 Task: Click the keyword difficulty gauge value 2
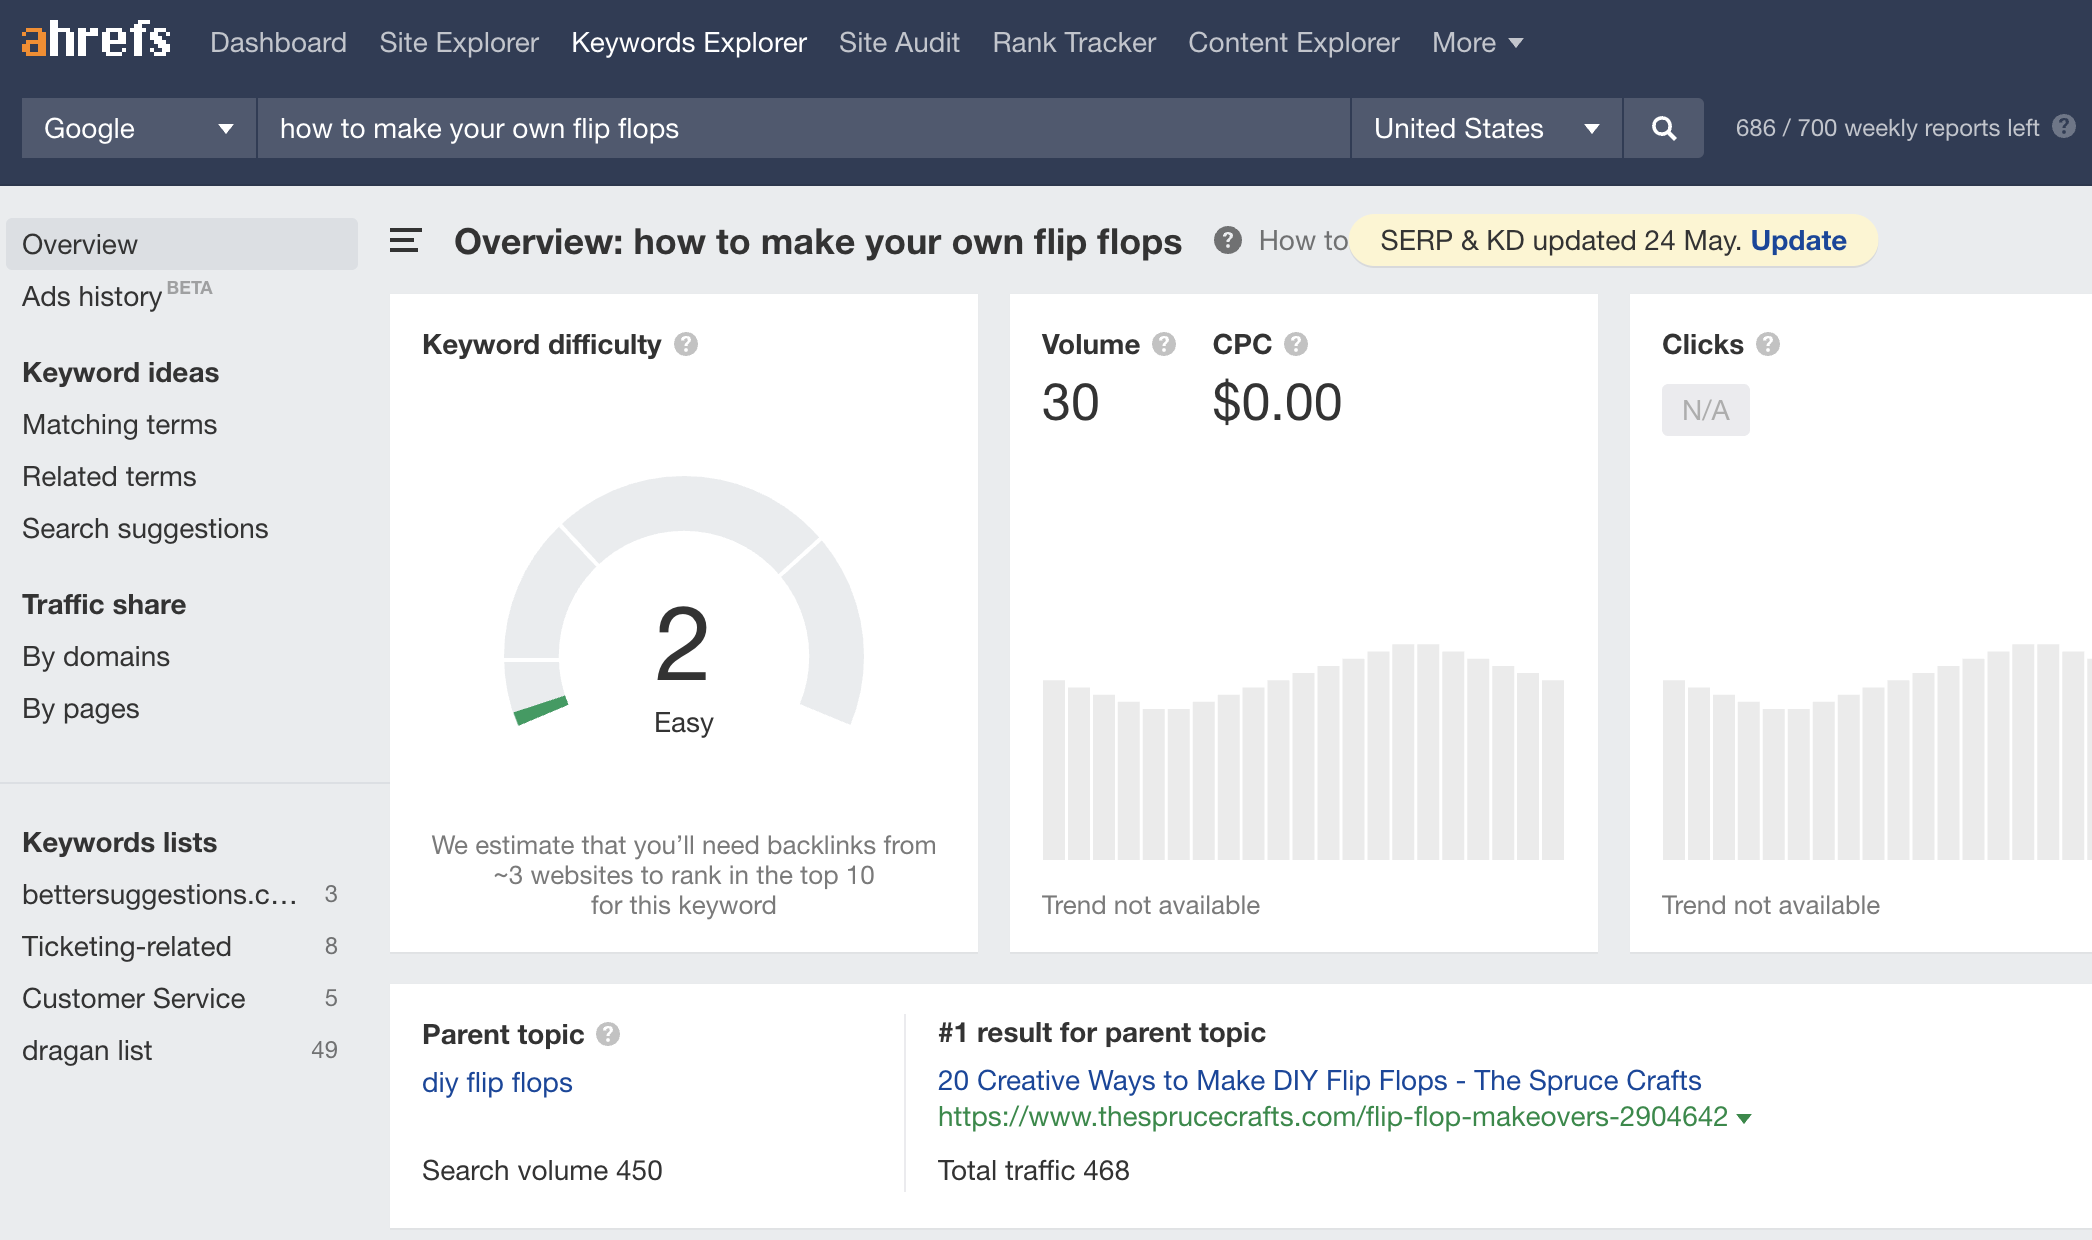pyautogui.click(x=683, y=645)
